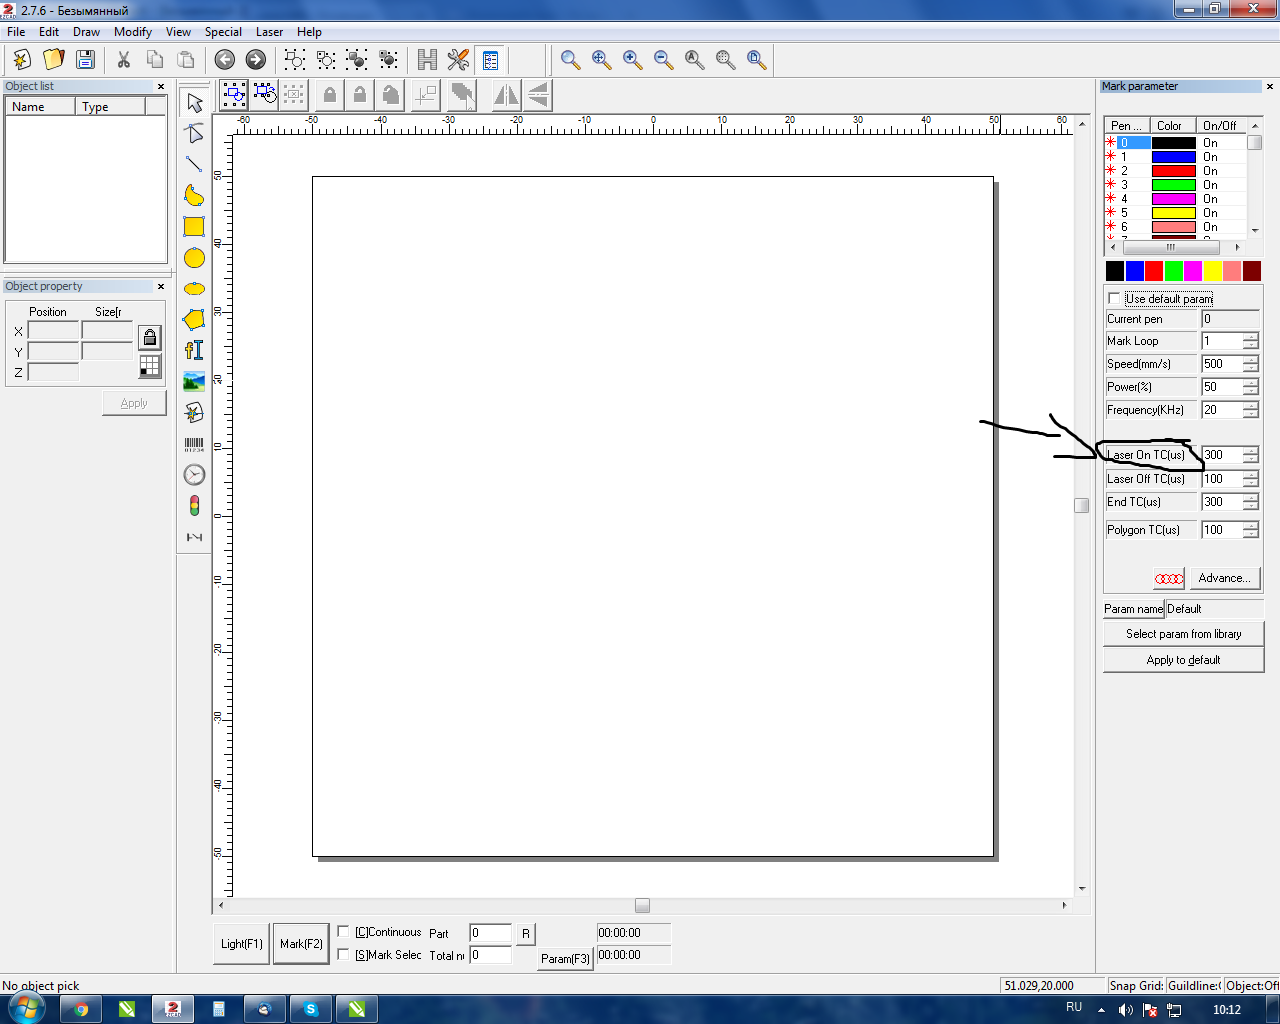Select the Pick arrow tool
1280x1024 pixels.
tap(194, 103)
